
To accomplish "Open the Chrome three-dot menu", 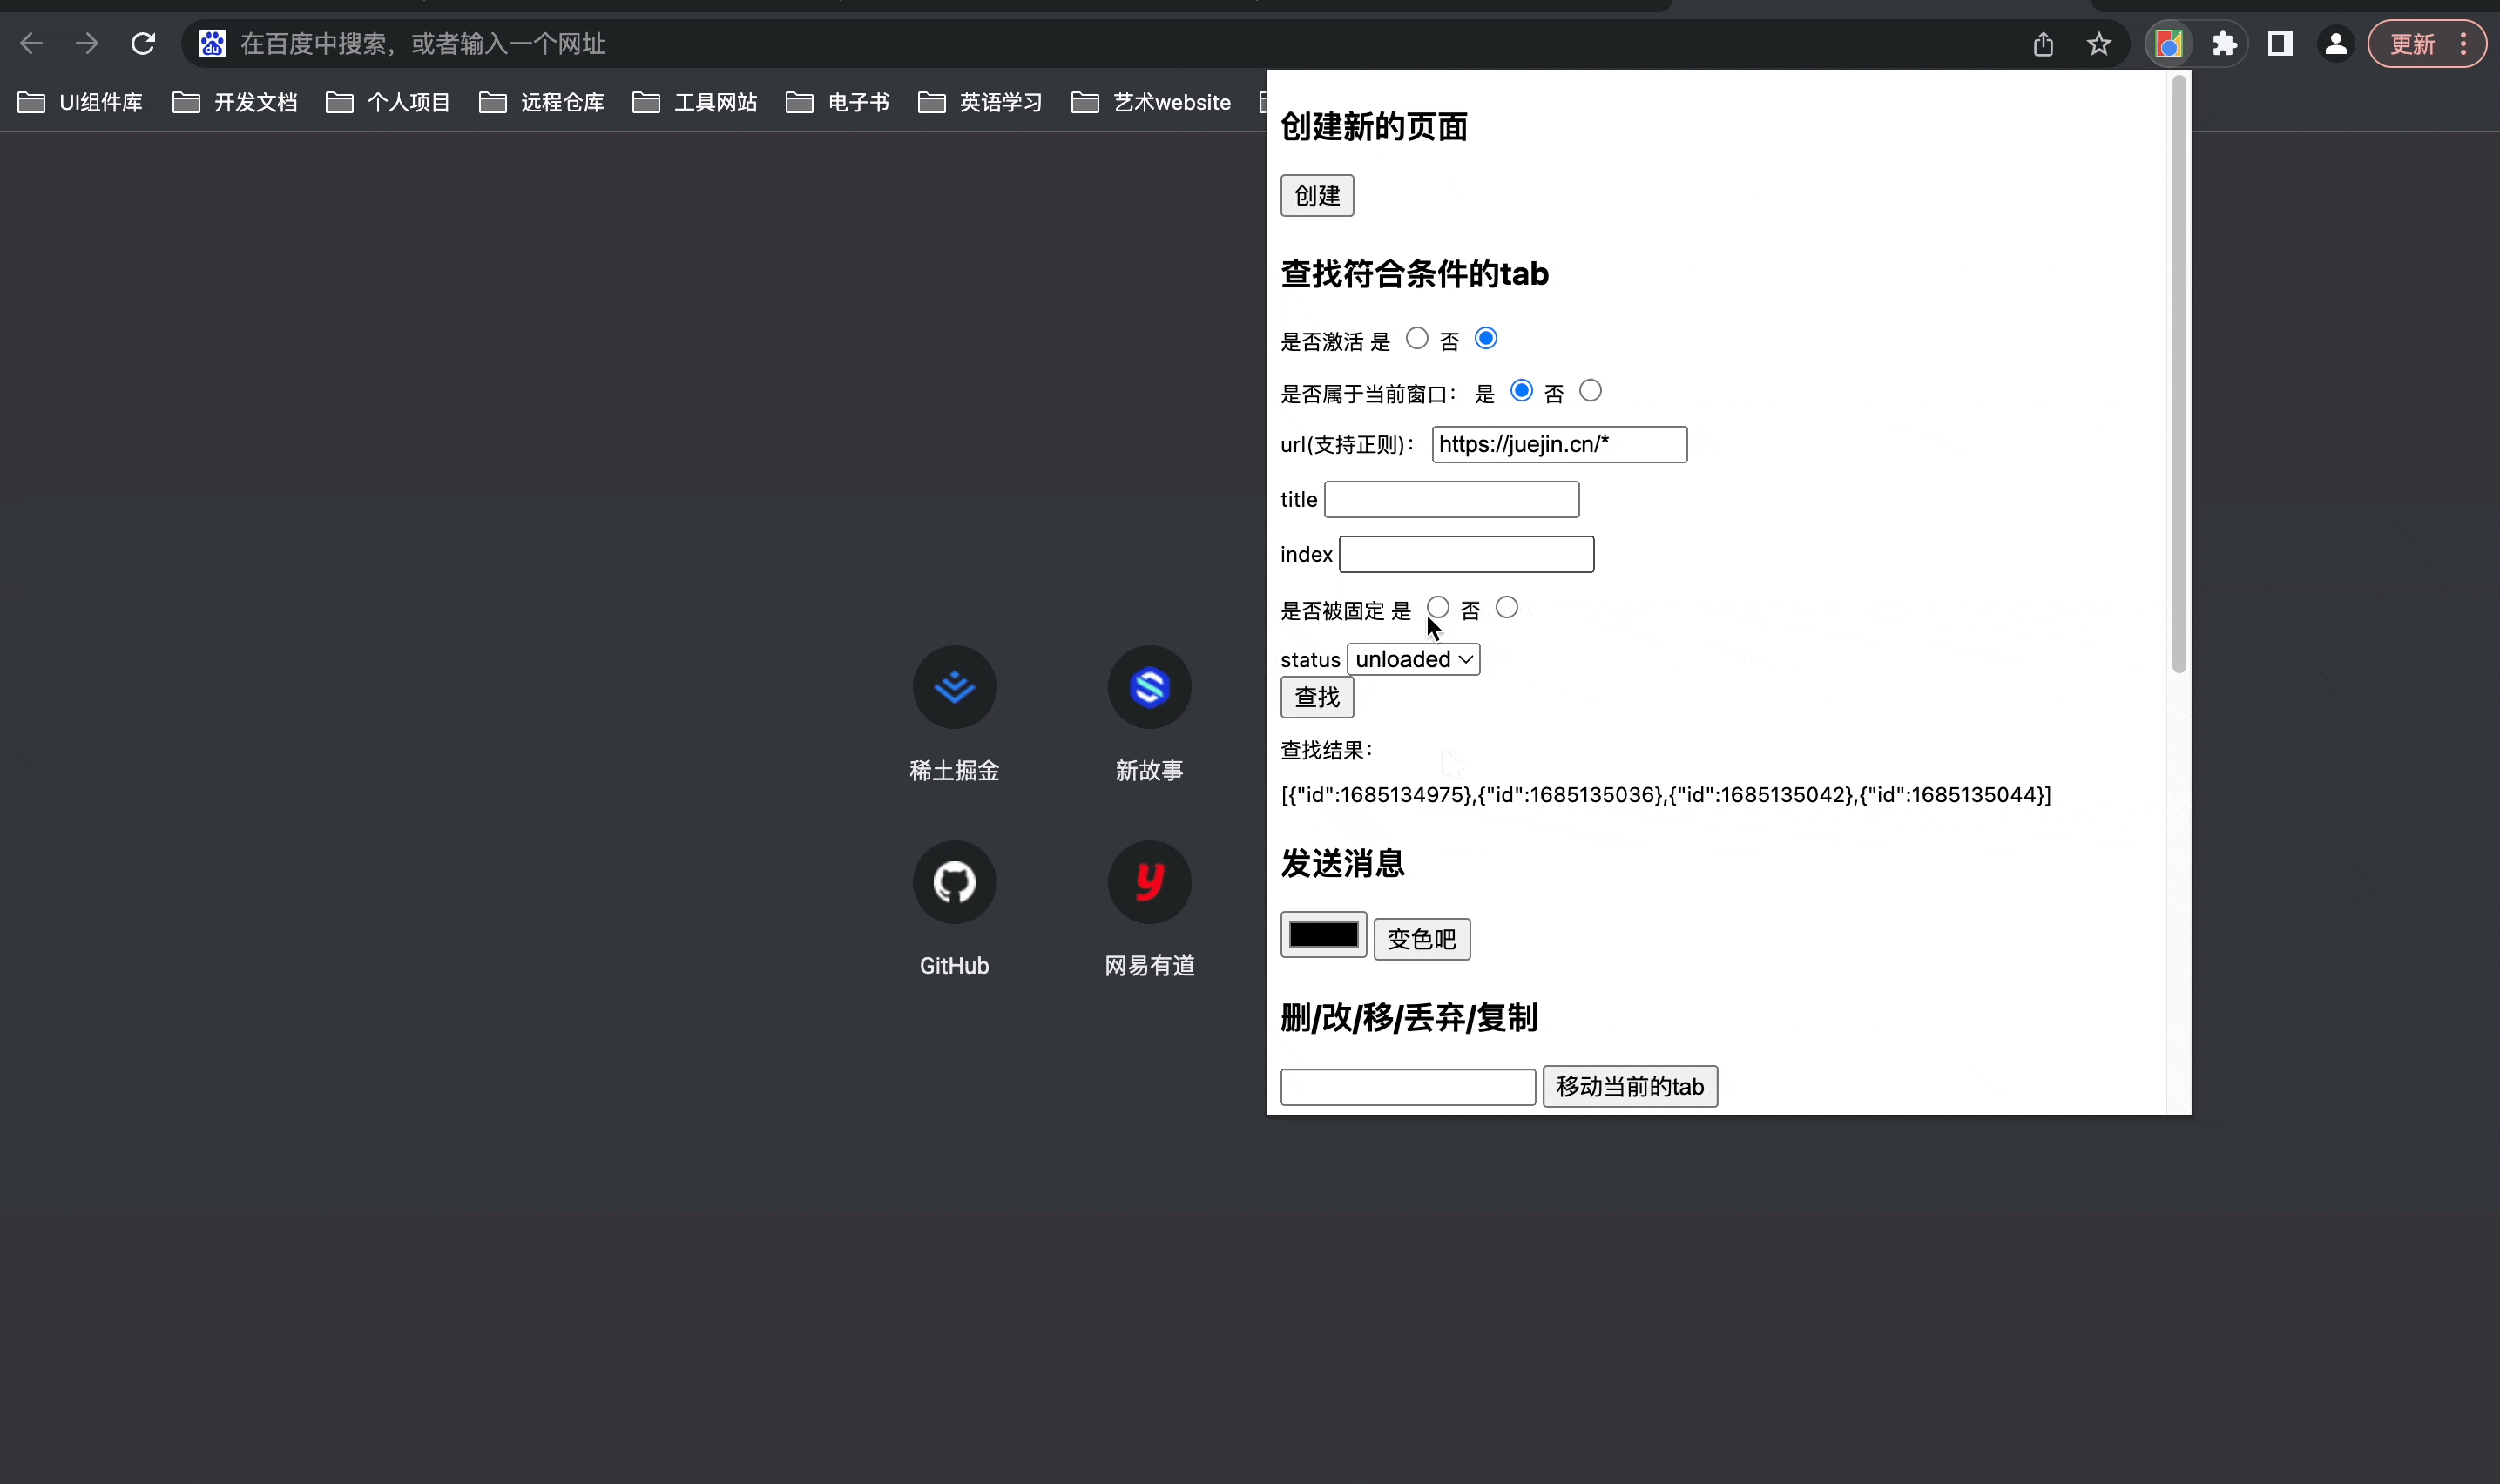I will pos(2462,43).
